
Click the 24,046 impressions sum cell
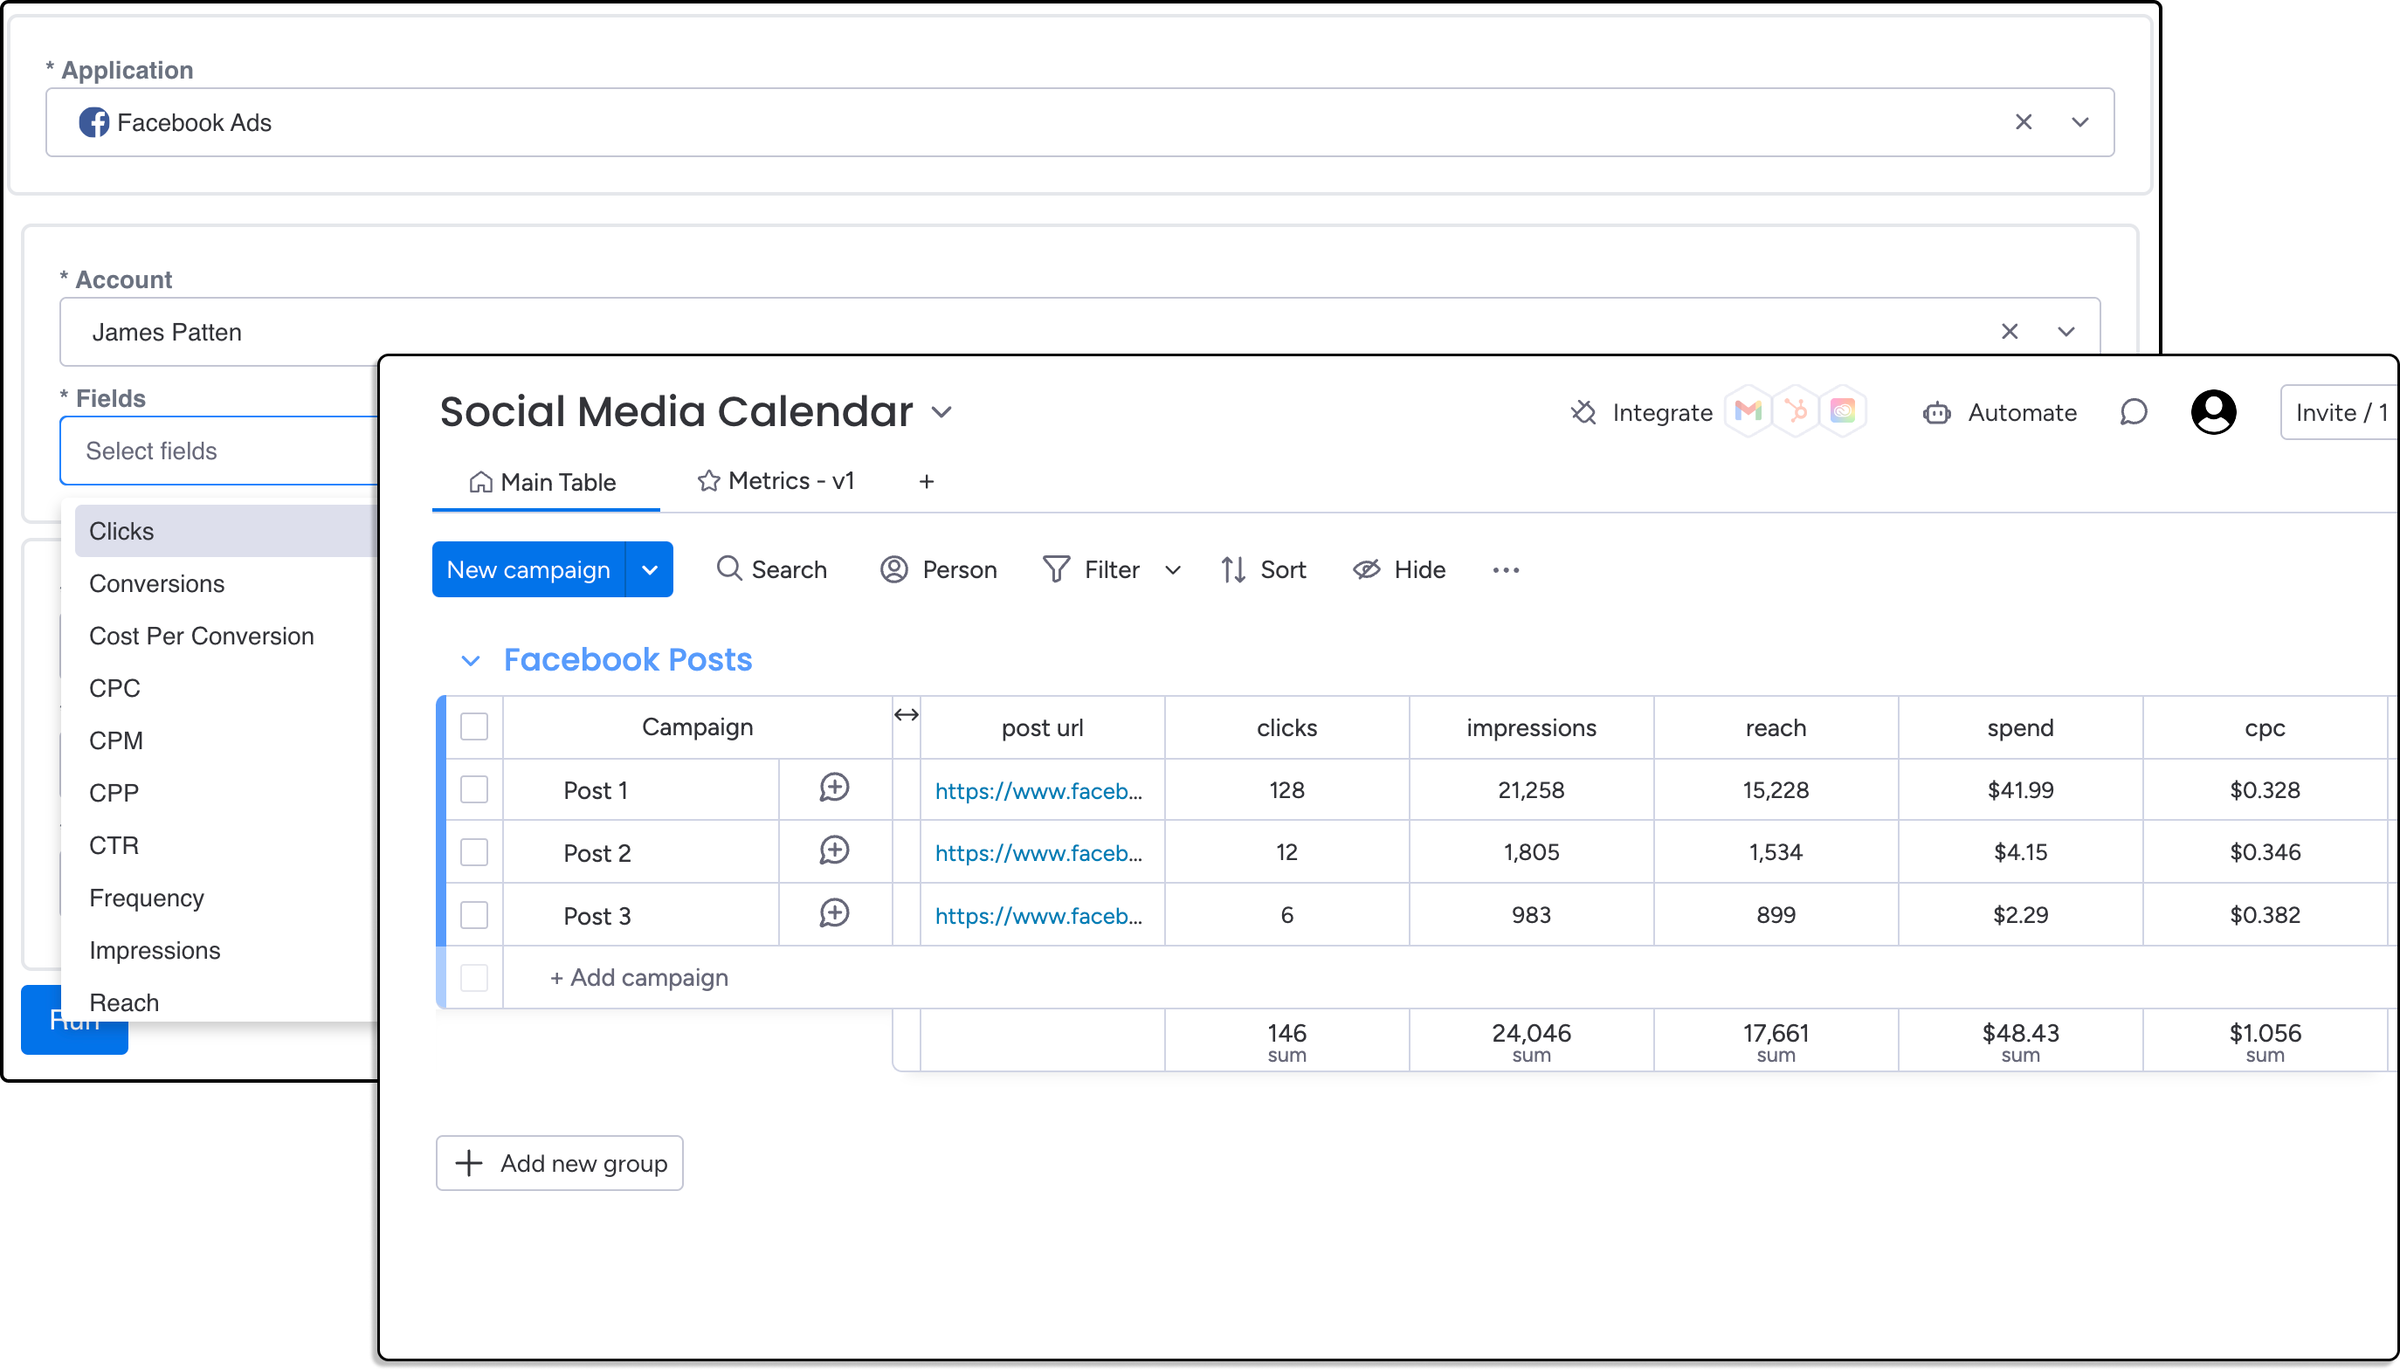(x=1531, y=1040)
